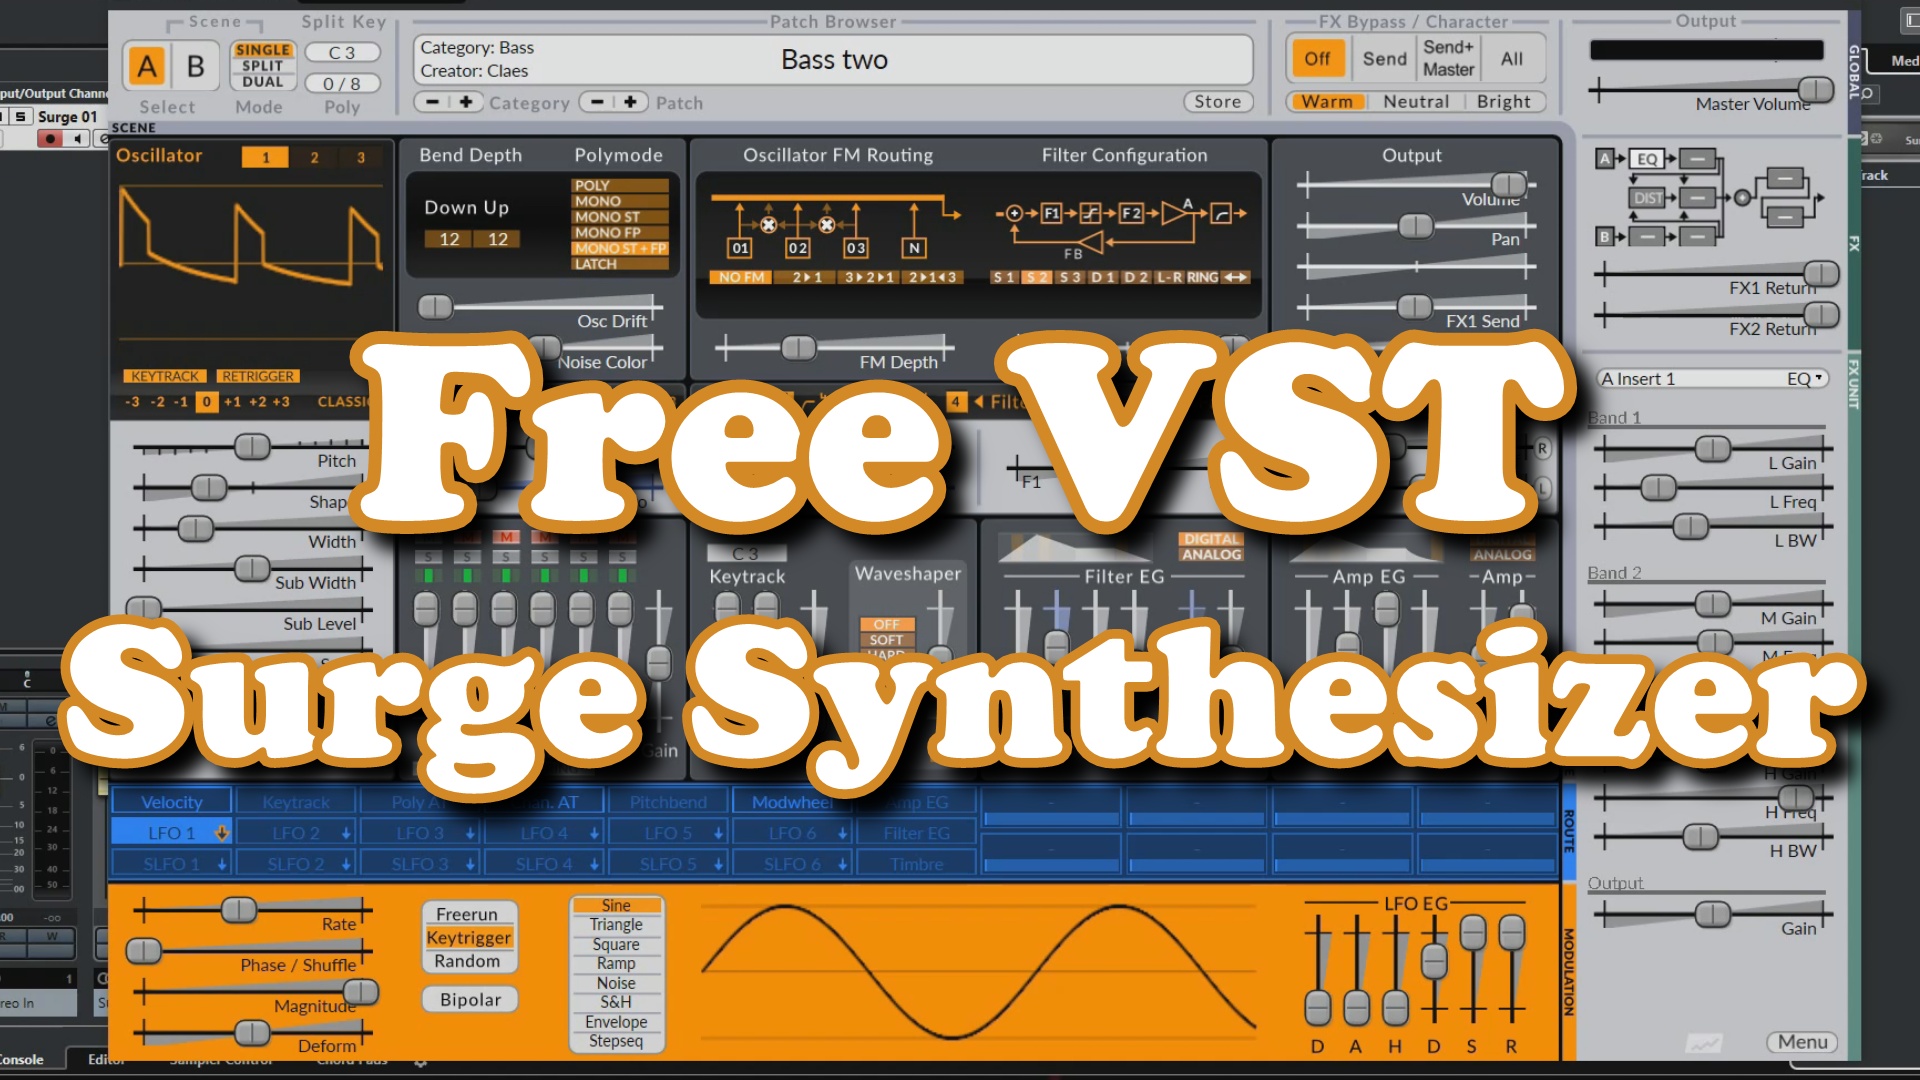Viewport: 1920px width, 1080px height.
Task: Open the Bass two patch browser menu
Action: tap(833, 60)
